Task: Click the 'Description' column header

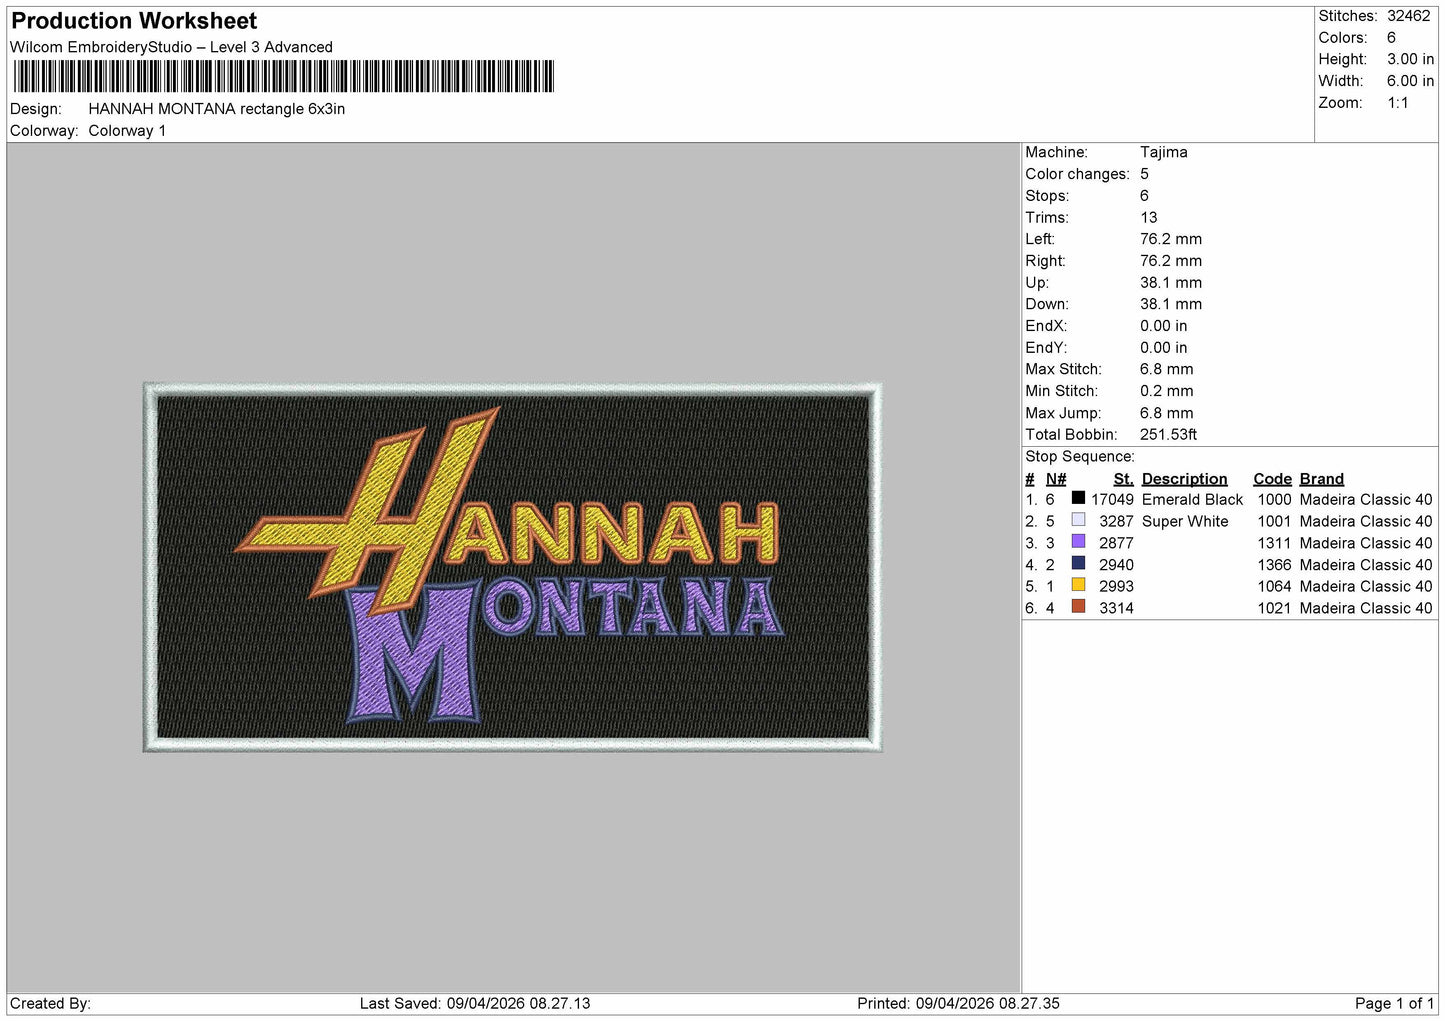Action: tap(1184, 479)
